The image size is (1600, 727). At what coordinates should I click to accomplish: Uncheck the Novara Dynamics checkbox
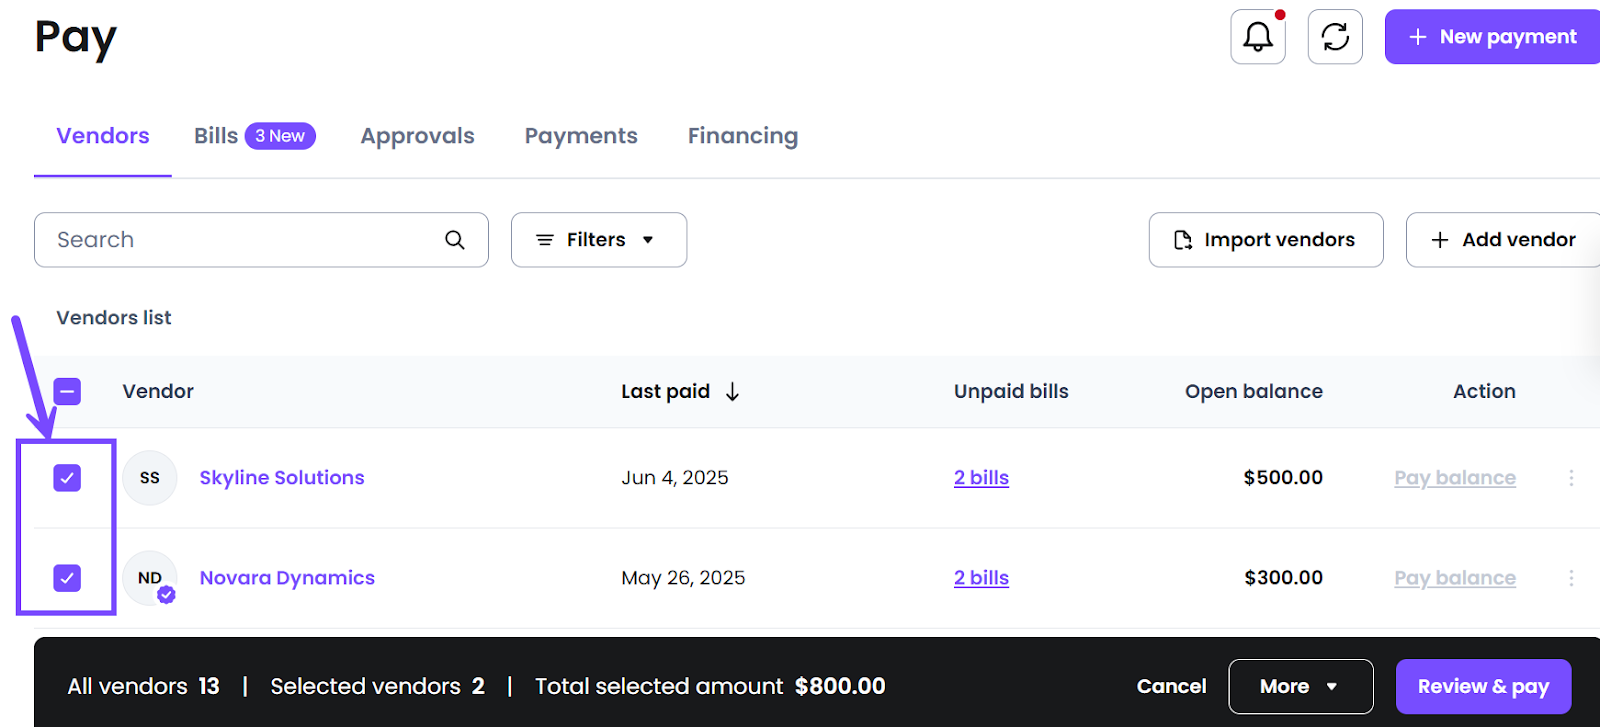[x=67, y=578]
